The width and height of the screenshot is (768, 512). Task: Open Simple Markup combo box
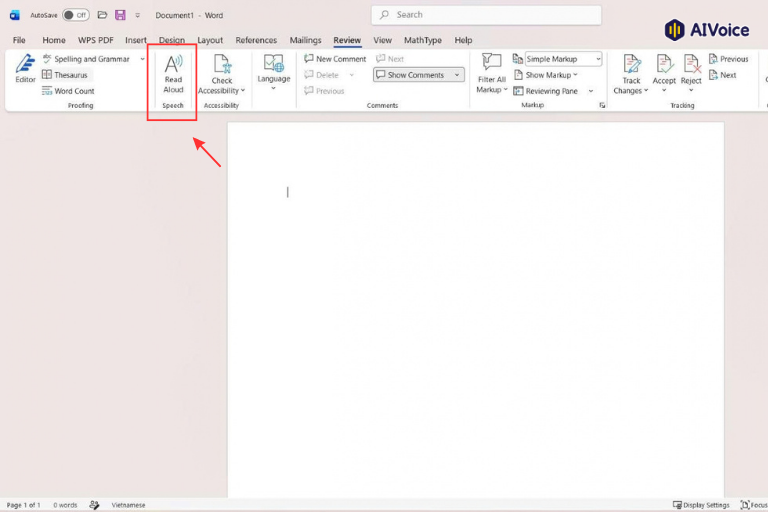[563, 59]
